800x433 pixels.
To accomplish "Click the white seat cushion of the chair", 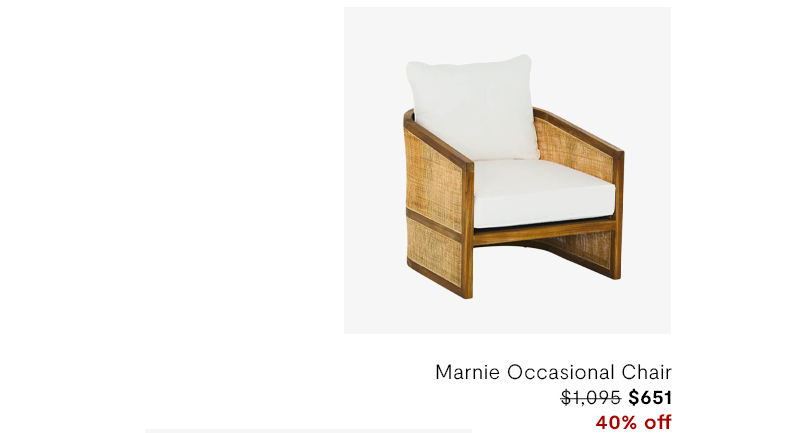I will [x=543, y=194].
